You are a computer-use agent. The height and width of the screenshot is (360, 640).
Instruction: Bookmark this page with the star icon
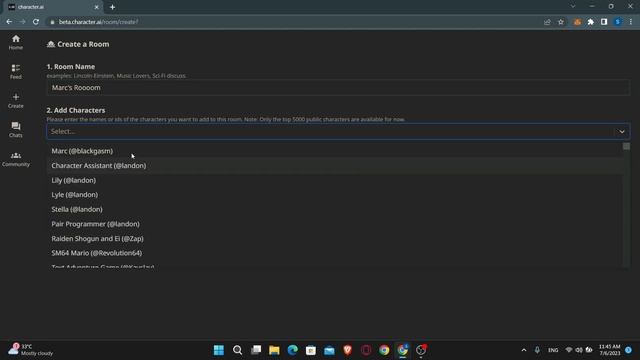point(561,22)
